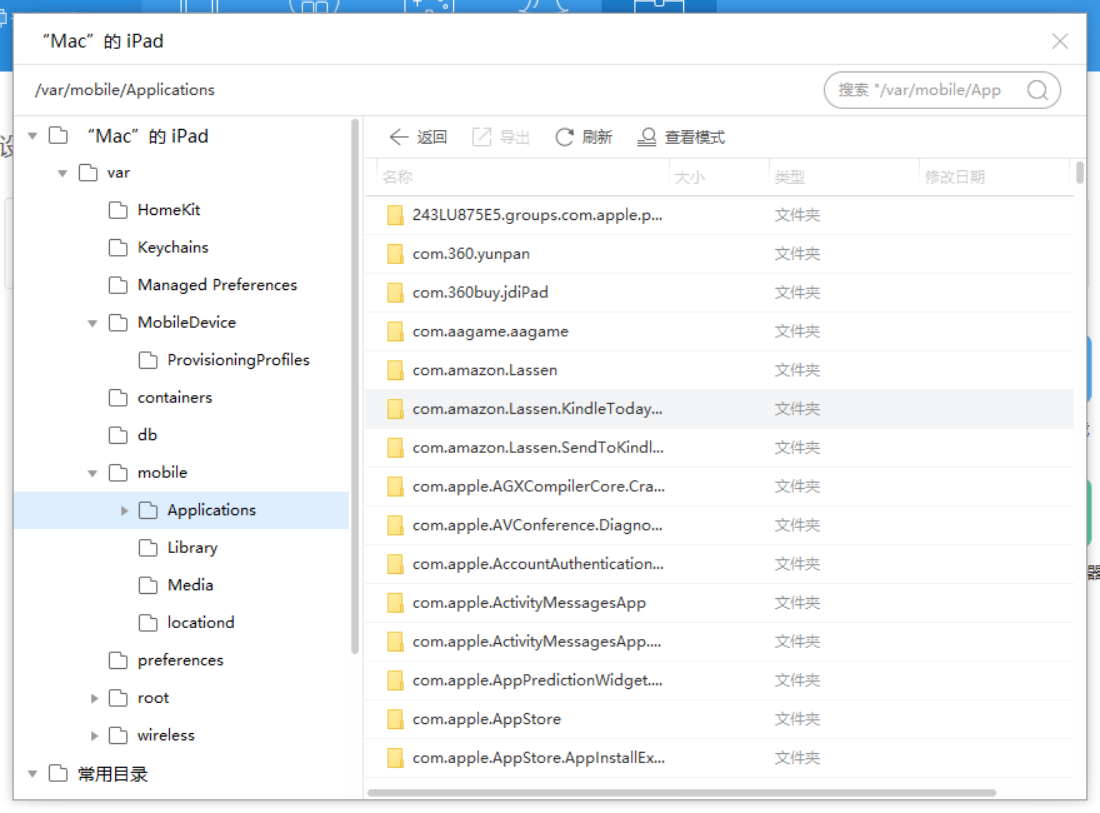Select com.apple.AppPredictionWidget.... row
This screenshot has width=1100, height=813.
coord(719,680)
